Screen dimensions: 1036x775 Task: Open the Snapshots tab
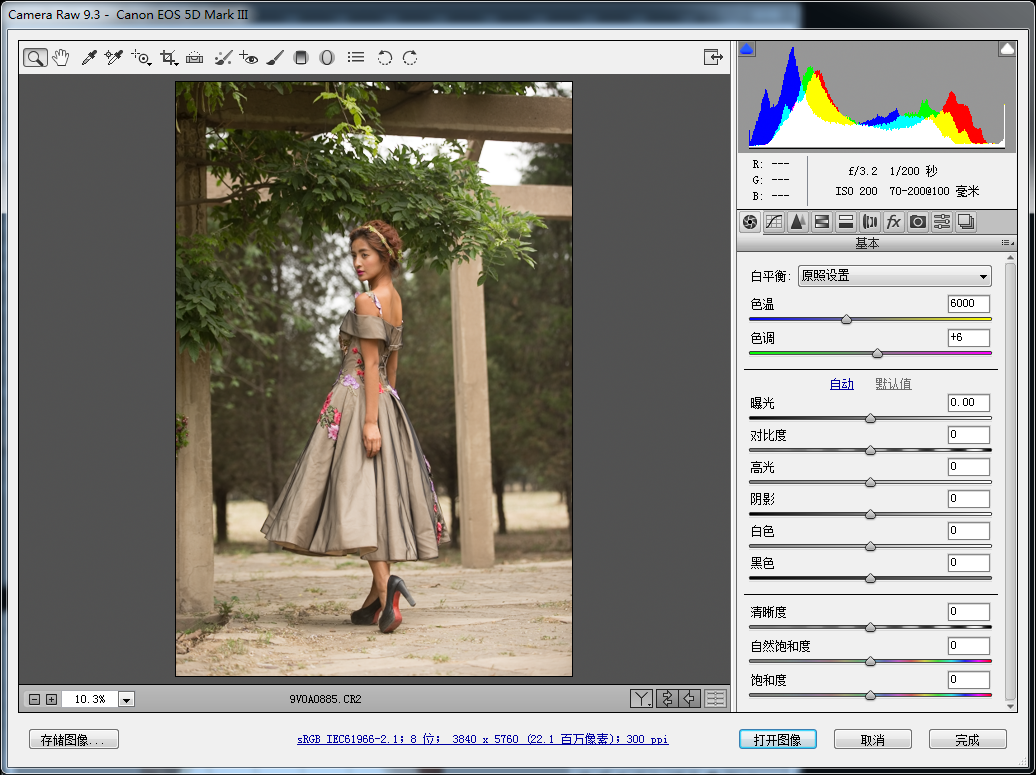tap(966, 222)
